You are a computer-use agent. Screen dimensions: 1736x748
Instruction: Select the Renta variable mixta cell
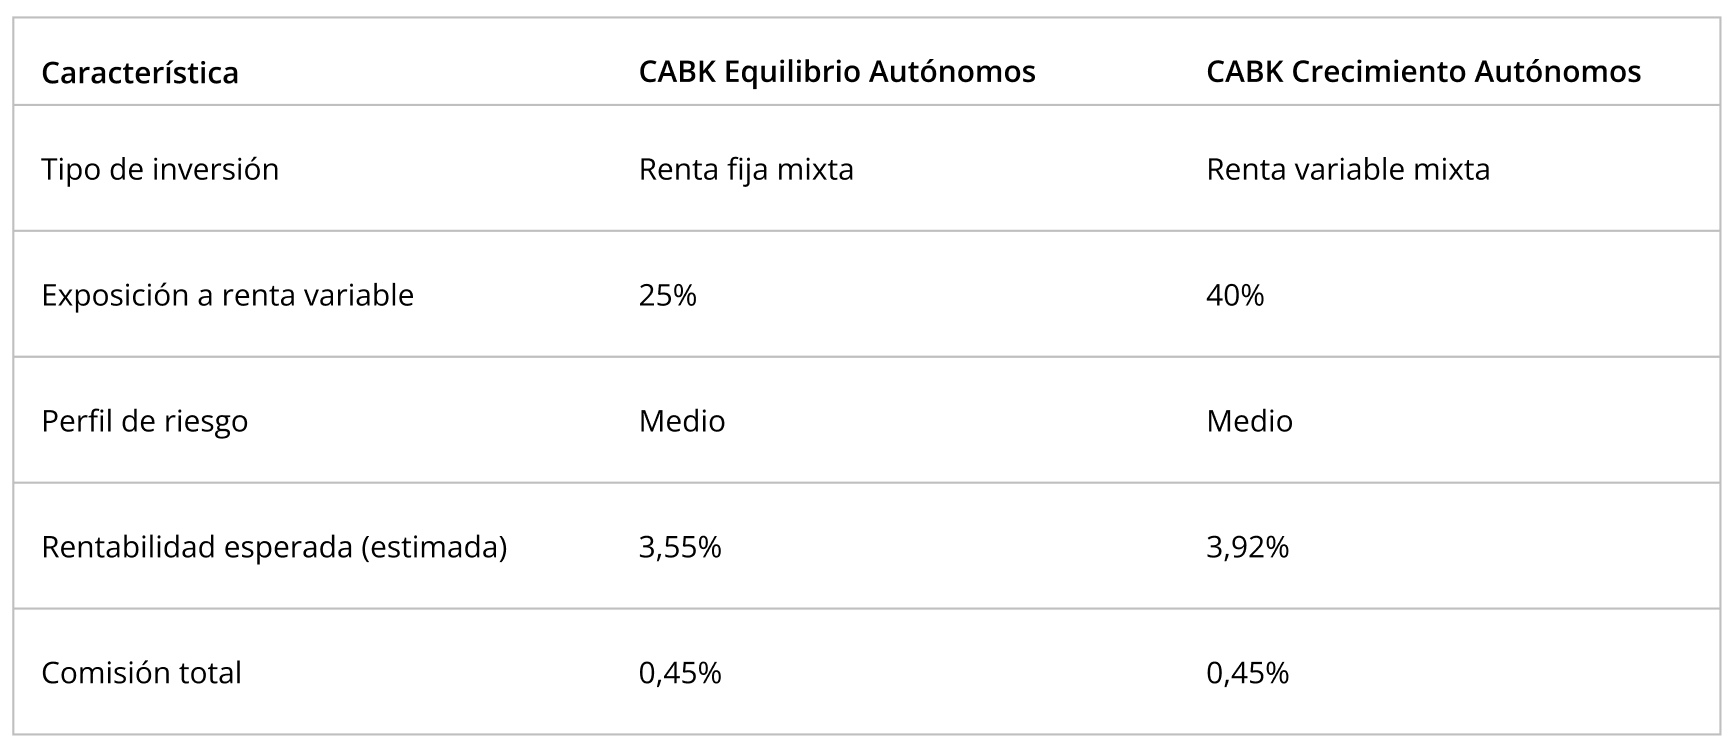[x=1348, y=169]
